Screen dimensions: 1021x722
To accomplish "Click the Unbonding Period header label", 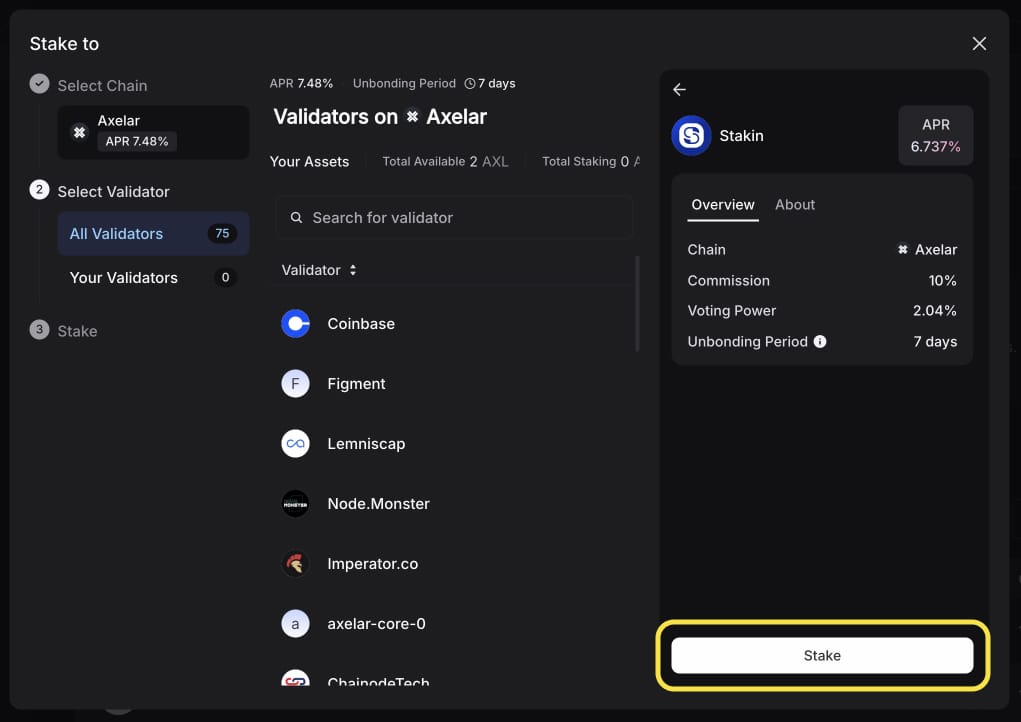I will pos(404,83).
